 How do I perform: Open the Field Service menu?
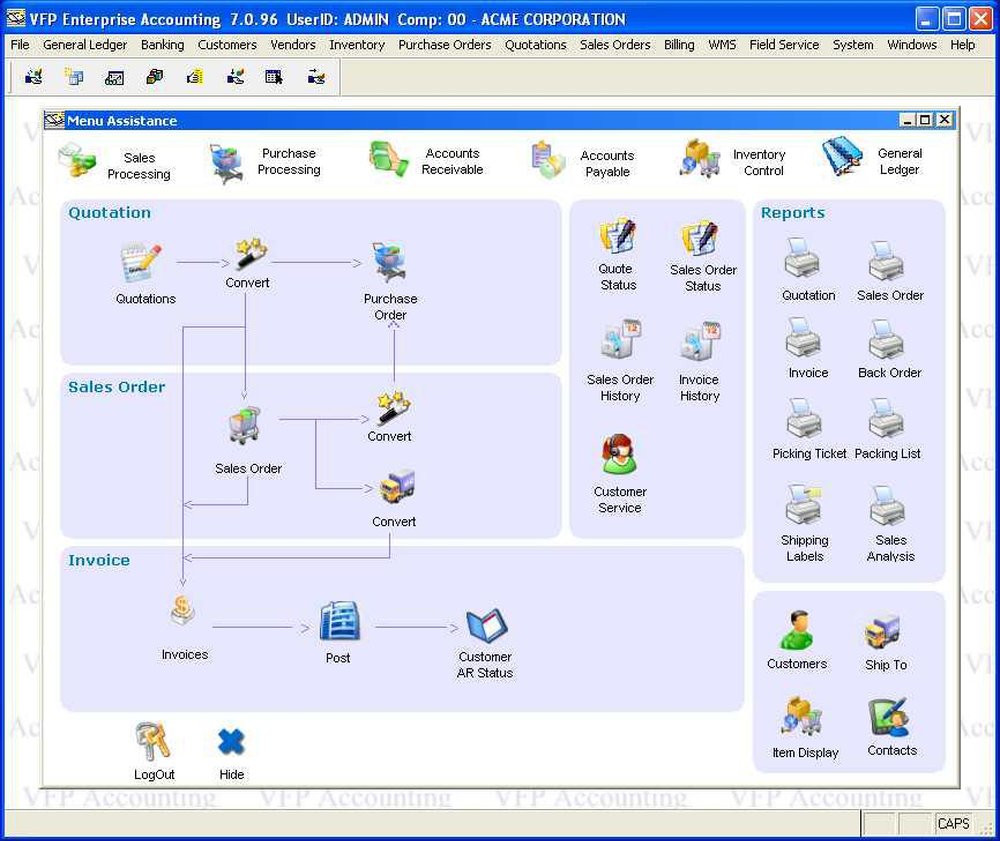pyautogui.click(x=784, y=45)
